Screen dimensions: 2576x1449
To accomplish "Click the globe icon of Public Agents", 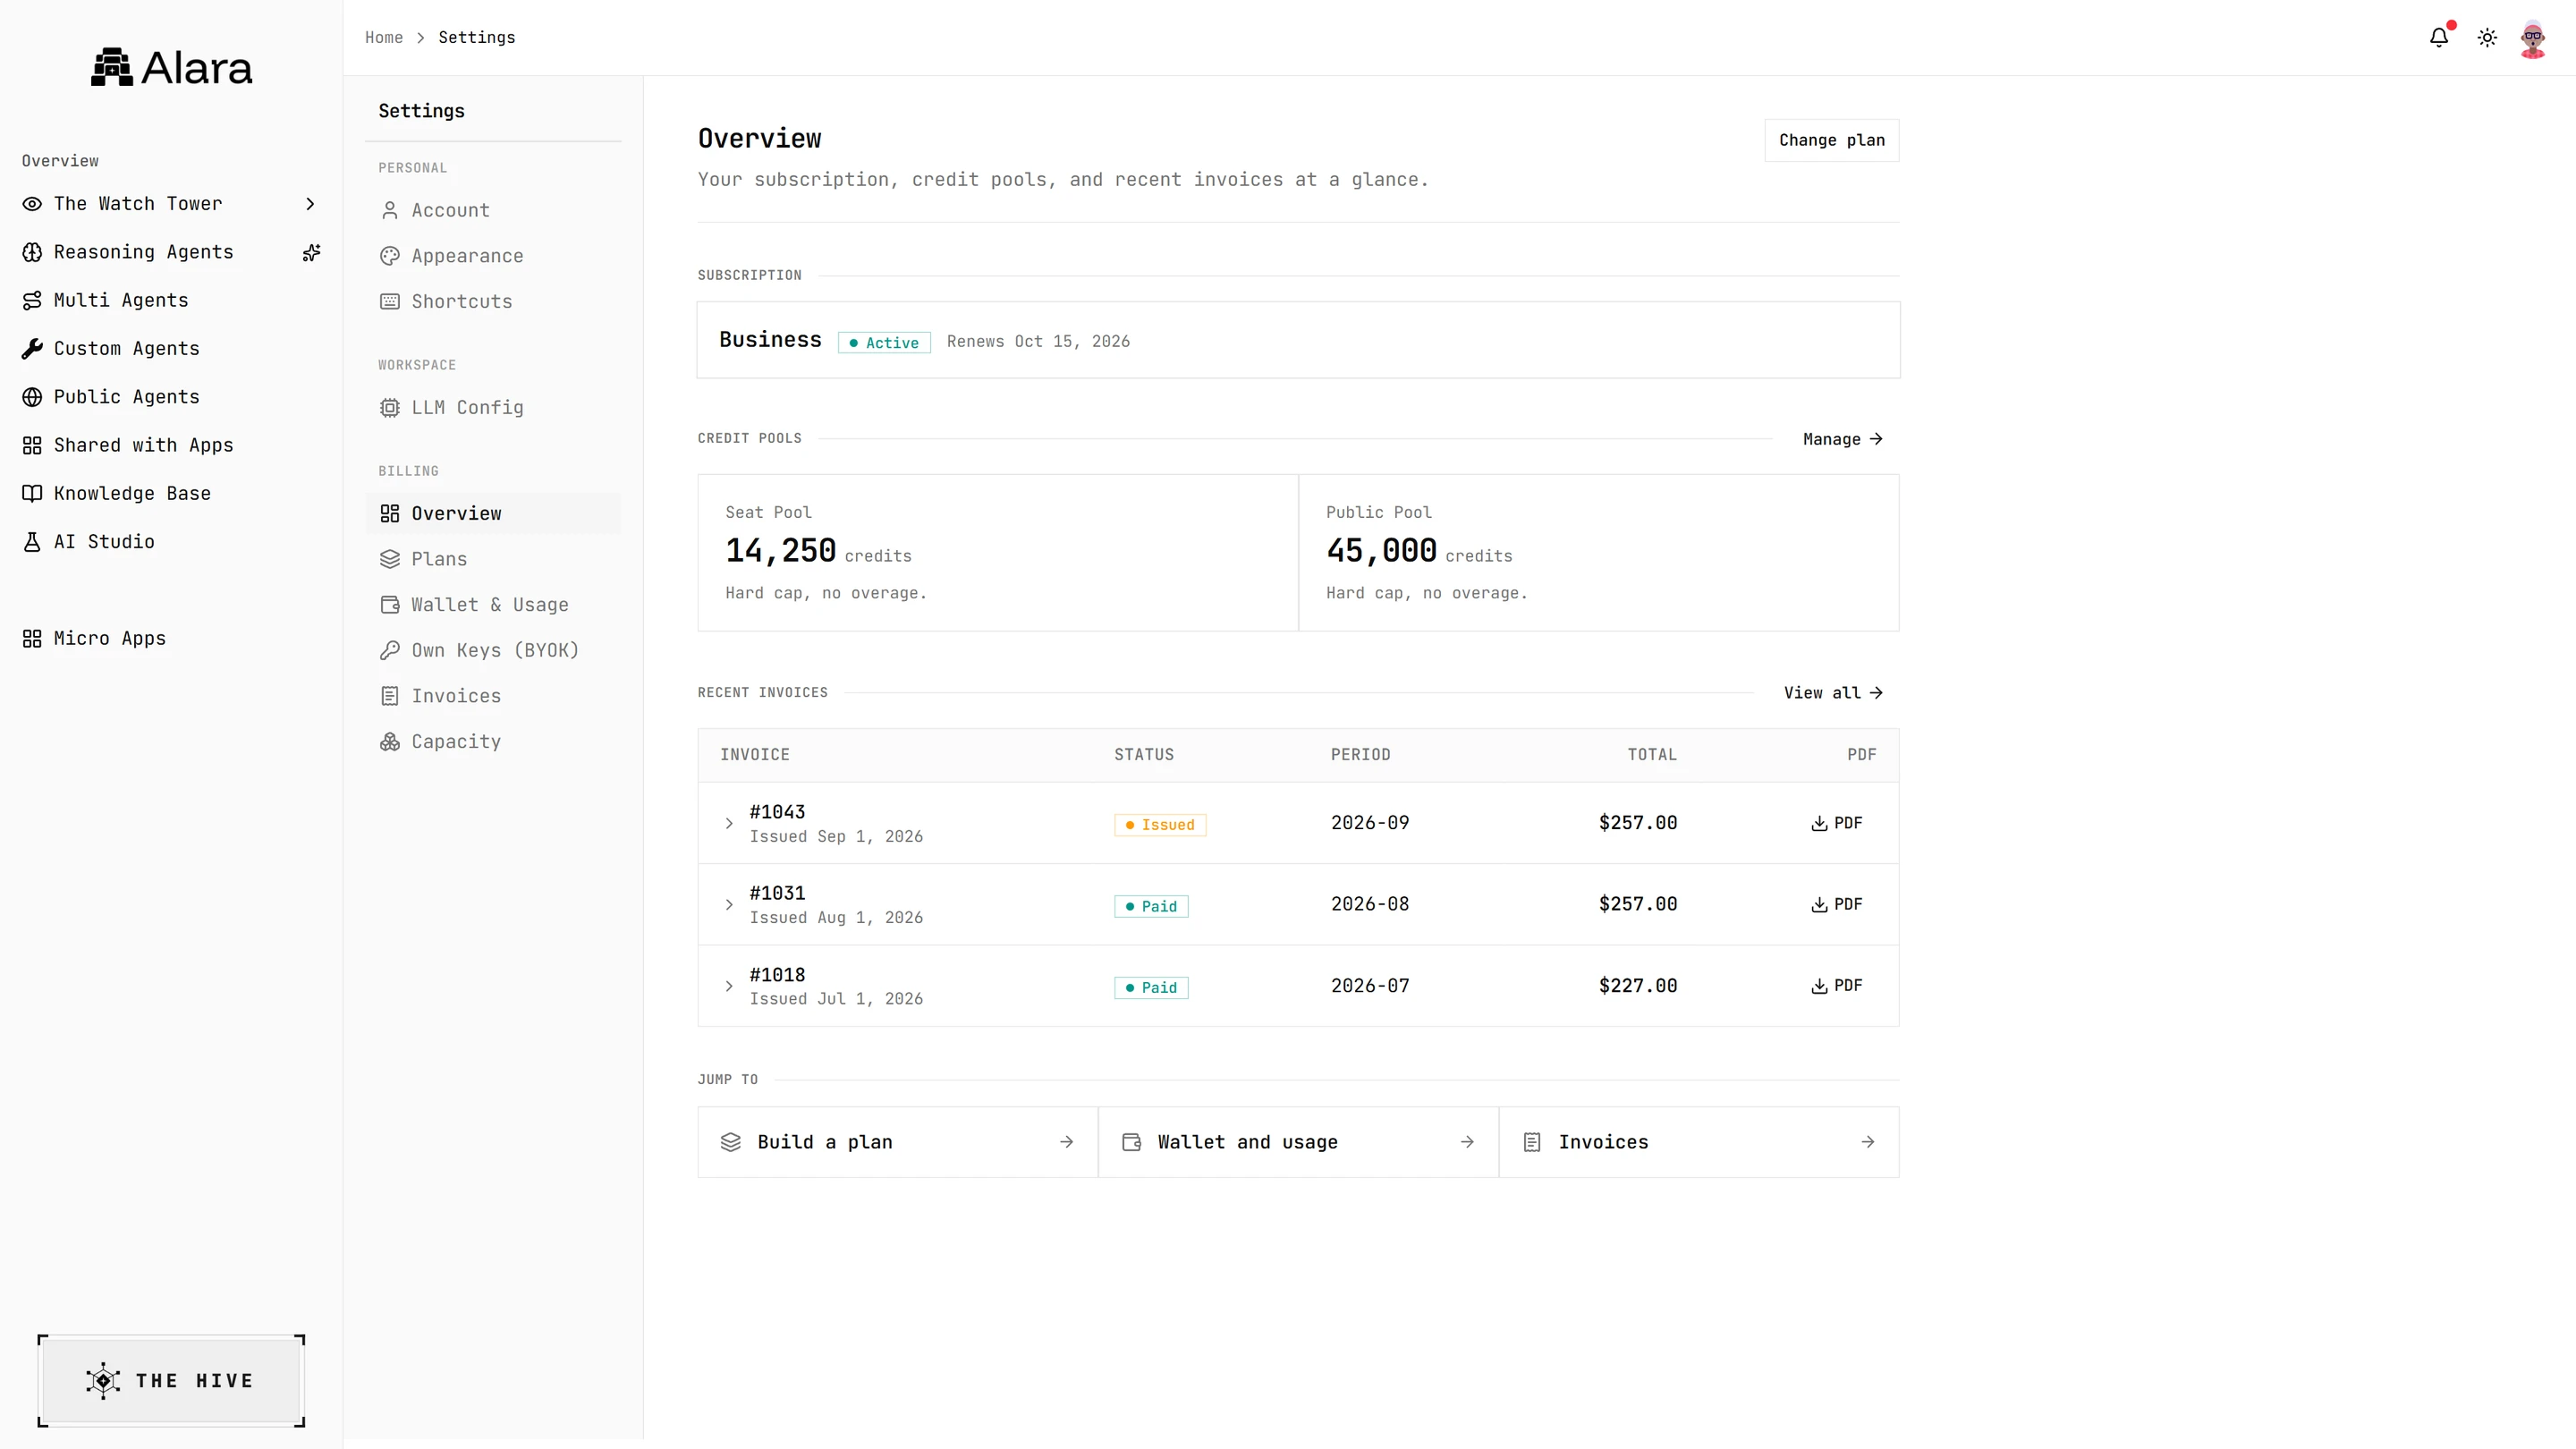I will pyautogui.click(x=32, y=397).
